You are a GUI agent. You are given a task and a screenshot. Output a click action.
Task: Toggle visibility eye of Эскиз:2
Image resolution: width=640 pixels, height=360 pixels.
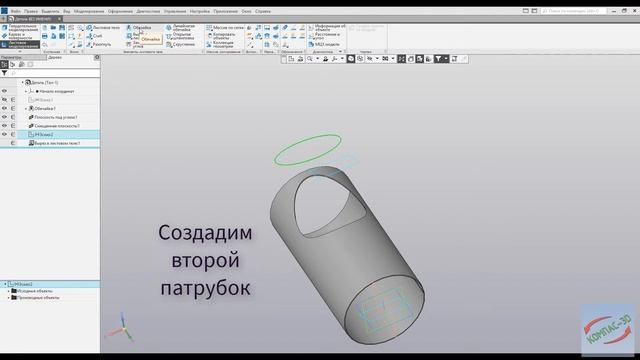[x=4, y=134]
